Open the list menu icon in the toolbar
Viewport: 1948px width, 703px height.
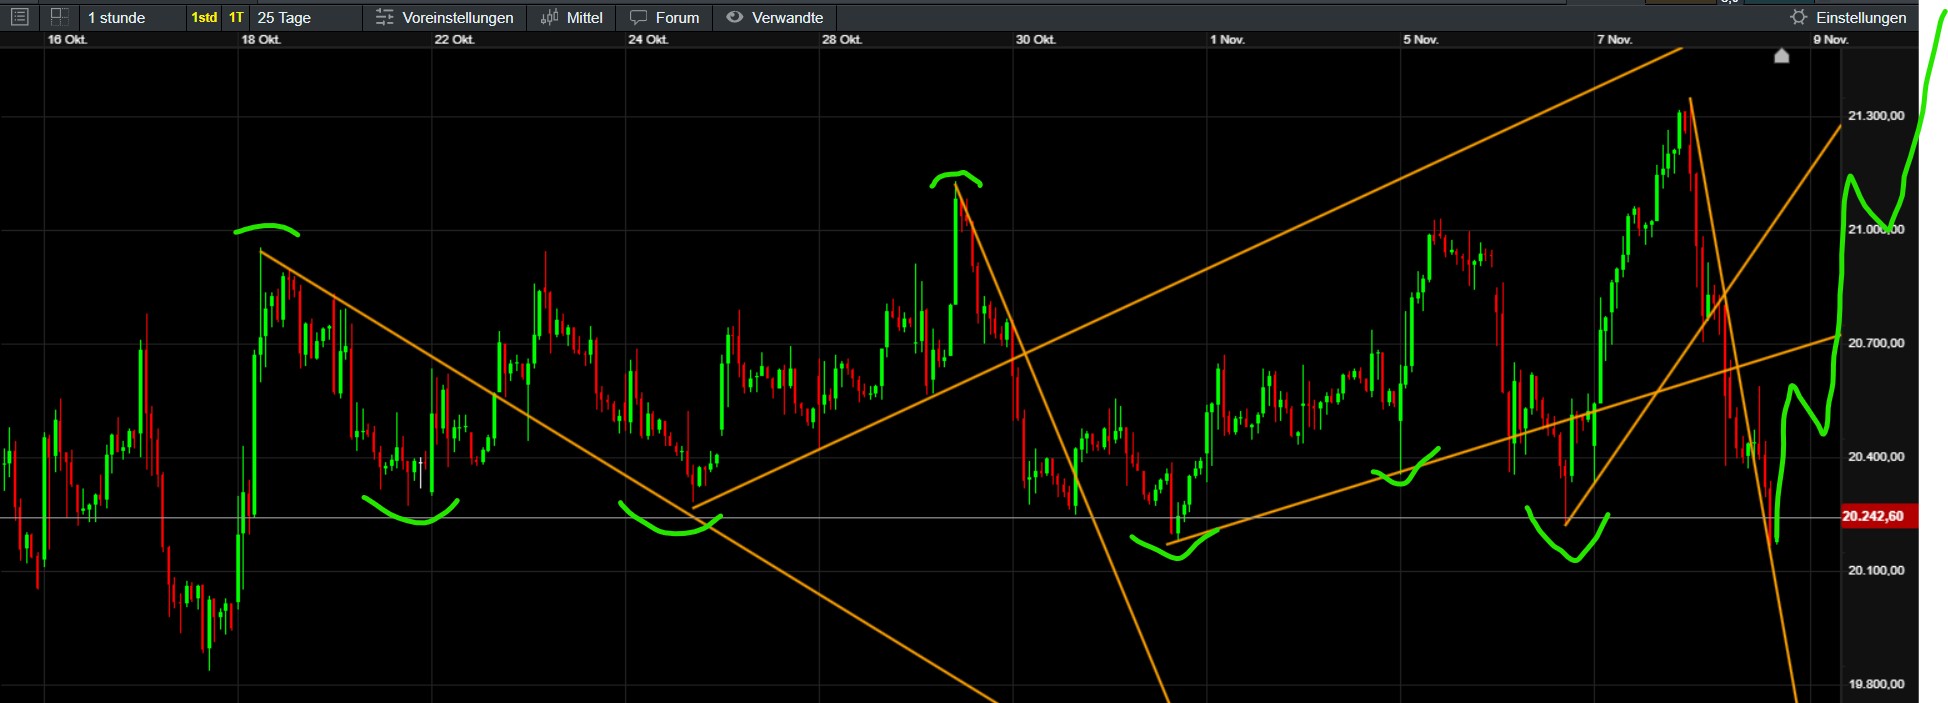click(x=19, y=17)
